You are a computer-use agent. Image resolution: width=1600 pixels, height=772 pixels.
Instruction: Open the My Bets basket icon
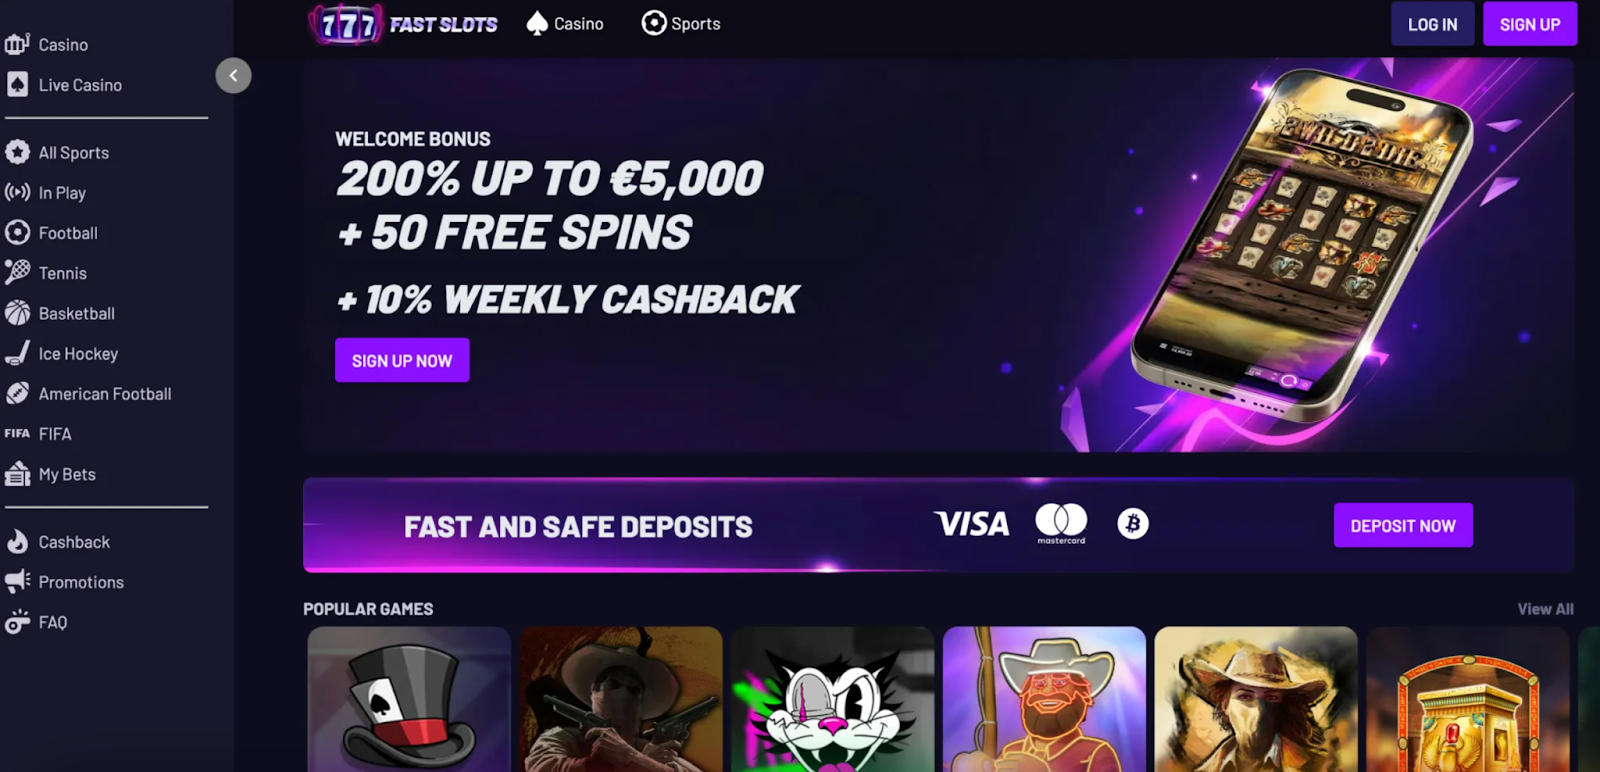pyautogui.click(x=17, y=473)
